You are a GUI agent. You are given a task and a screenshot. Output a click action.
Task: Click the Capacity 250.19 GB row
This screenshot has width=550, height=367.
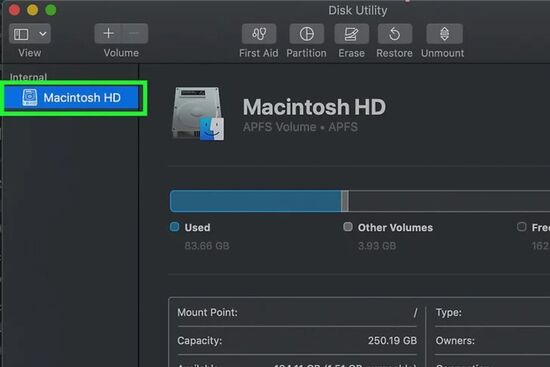coord(297,340)
